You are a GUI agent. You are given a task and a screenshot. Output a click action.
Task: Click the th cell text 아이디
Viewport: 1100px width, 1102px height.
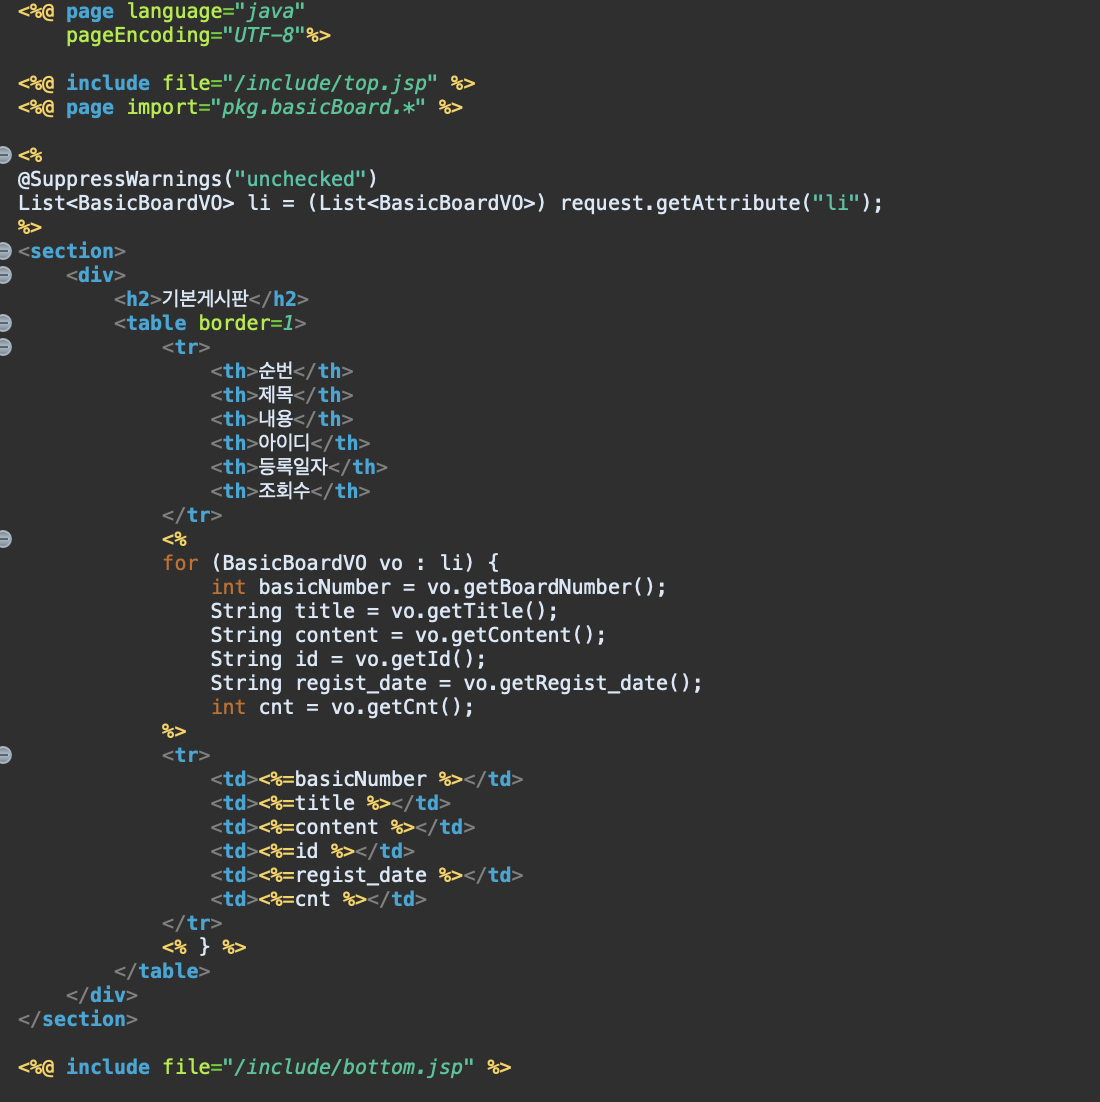coord(284,443)
